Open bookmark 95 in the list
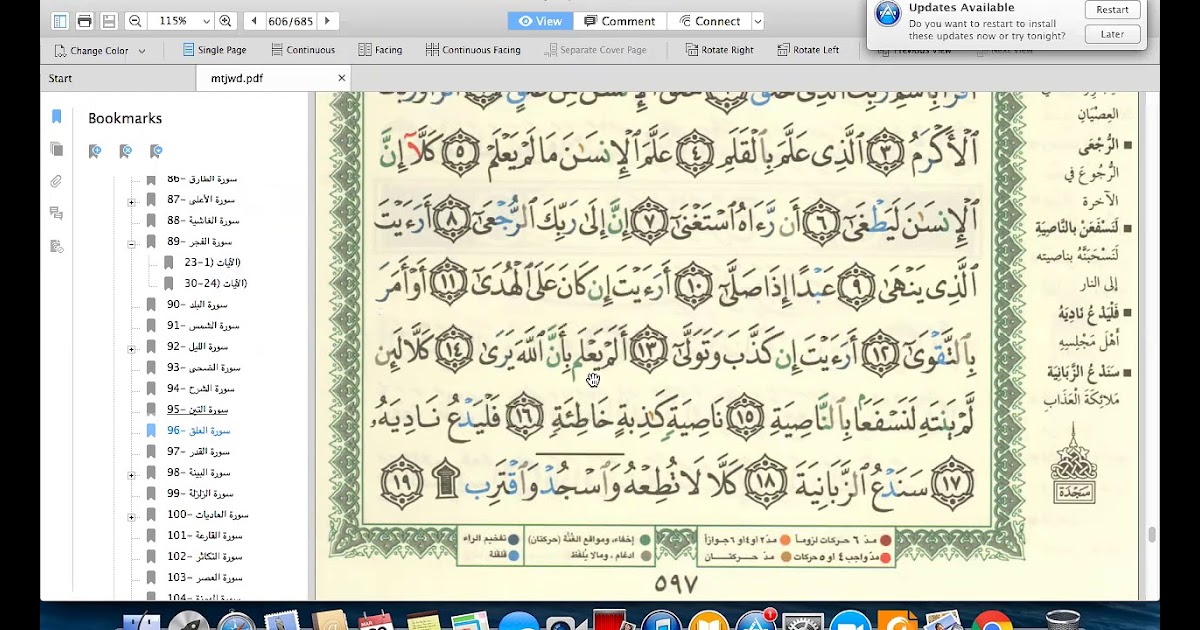The width and height of the screenshot is (1200, 630). click(x=197, y=410)
